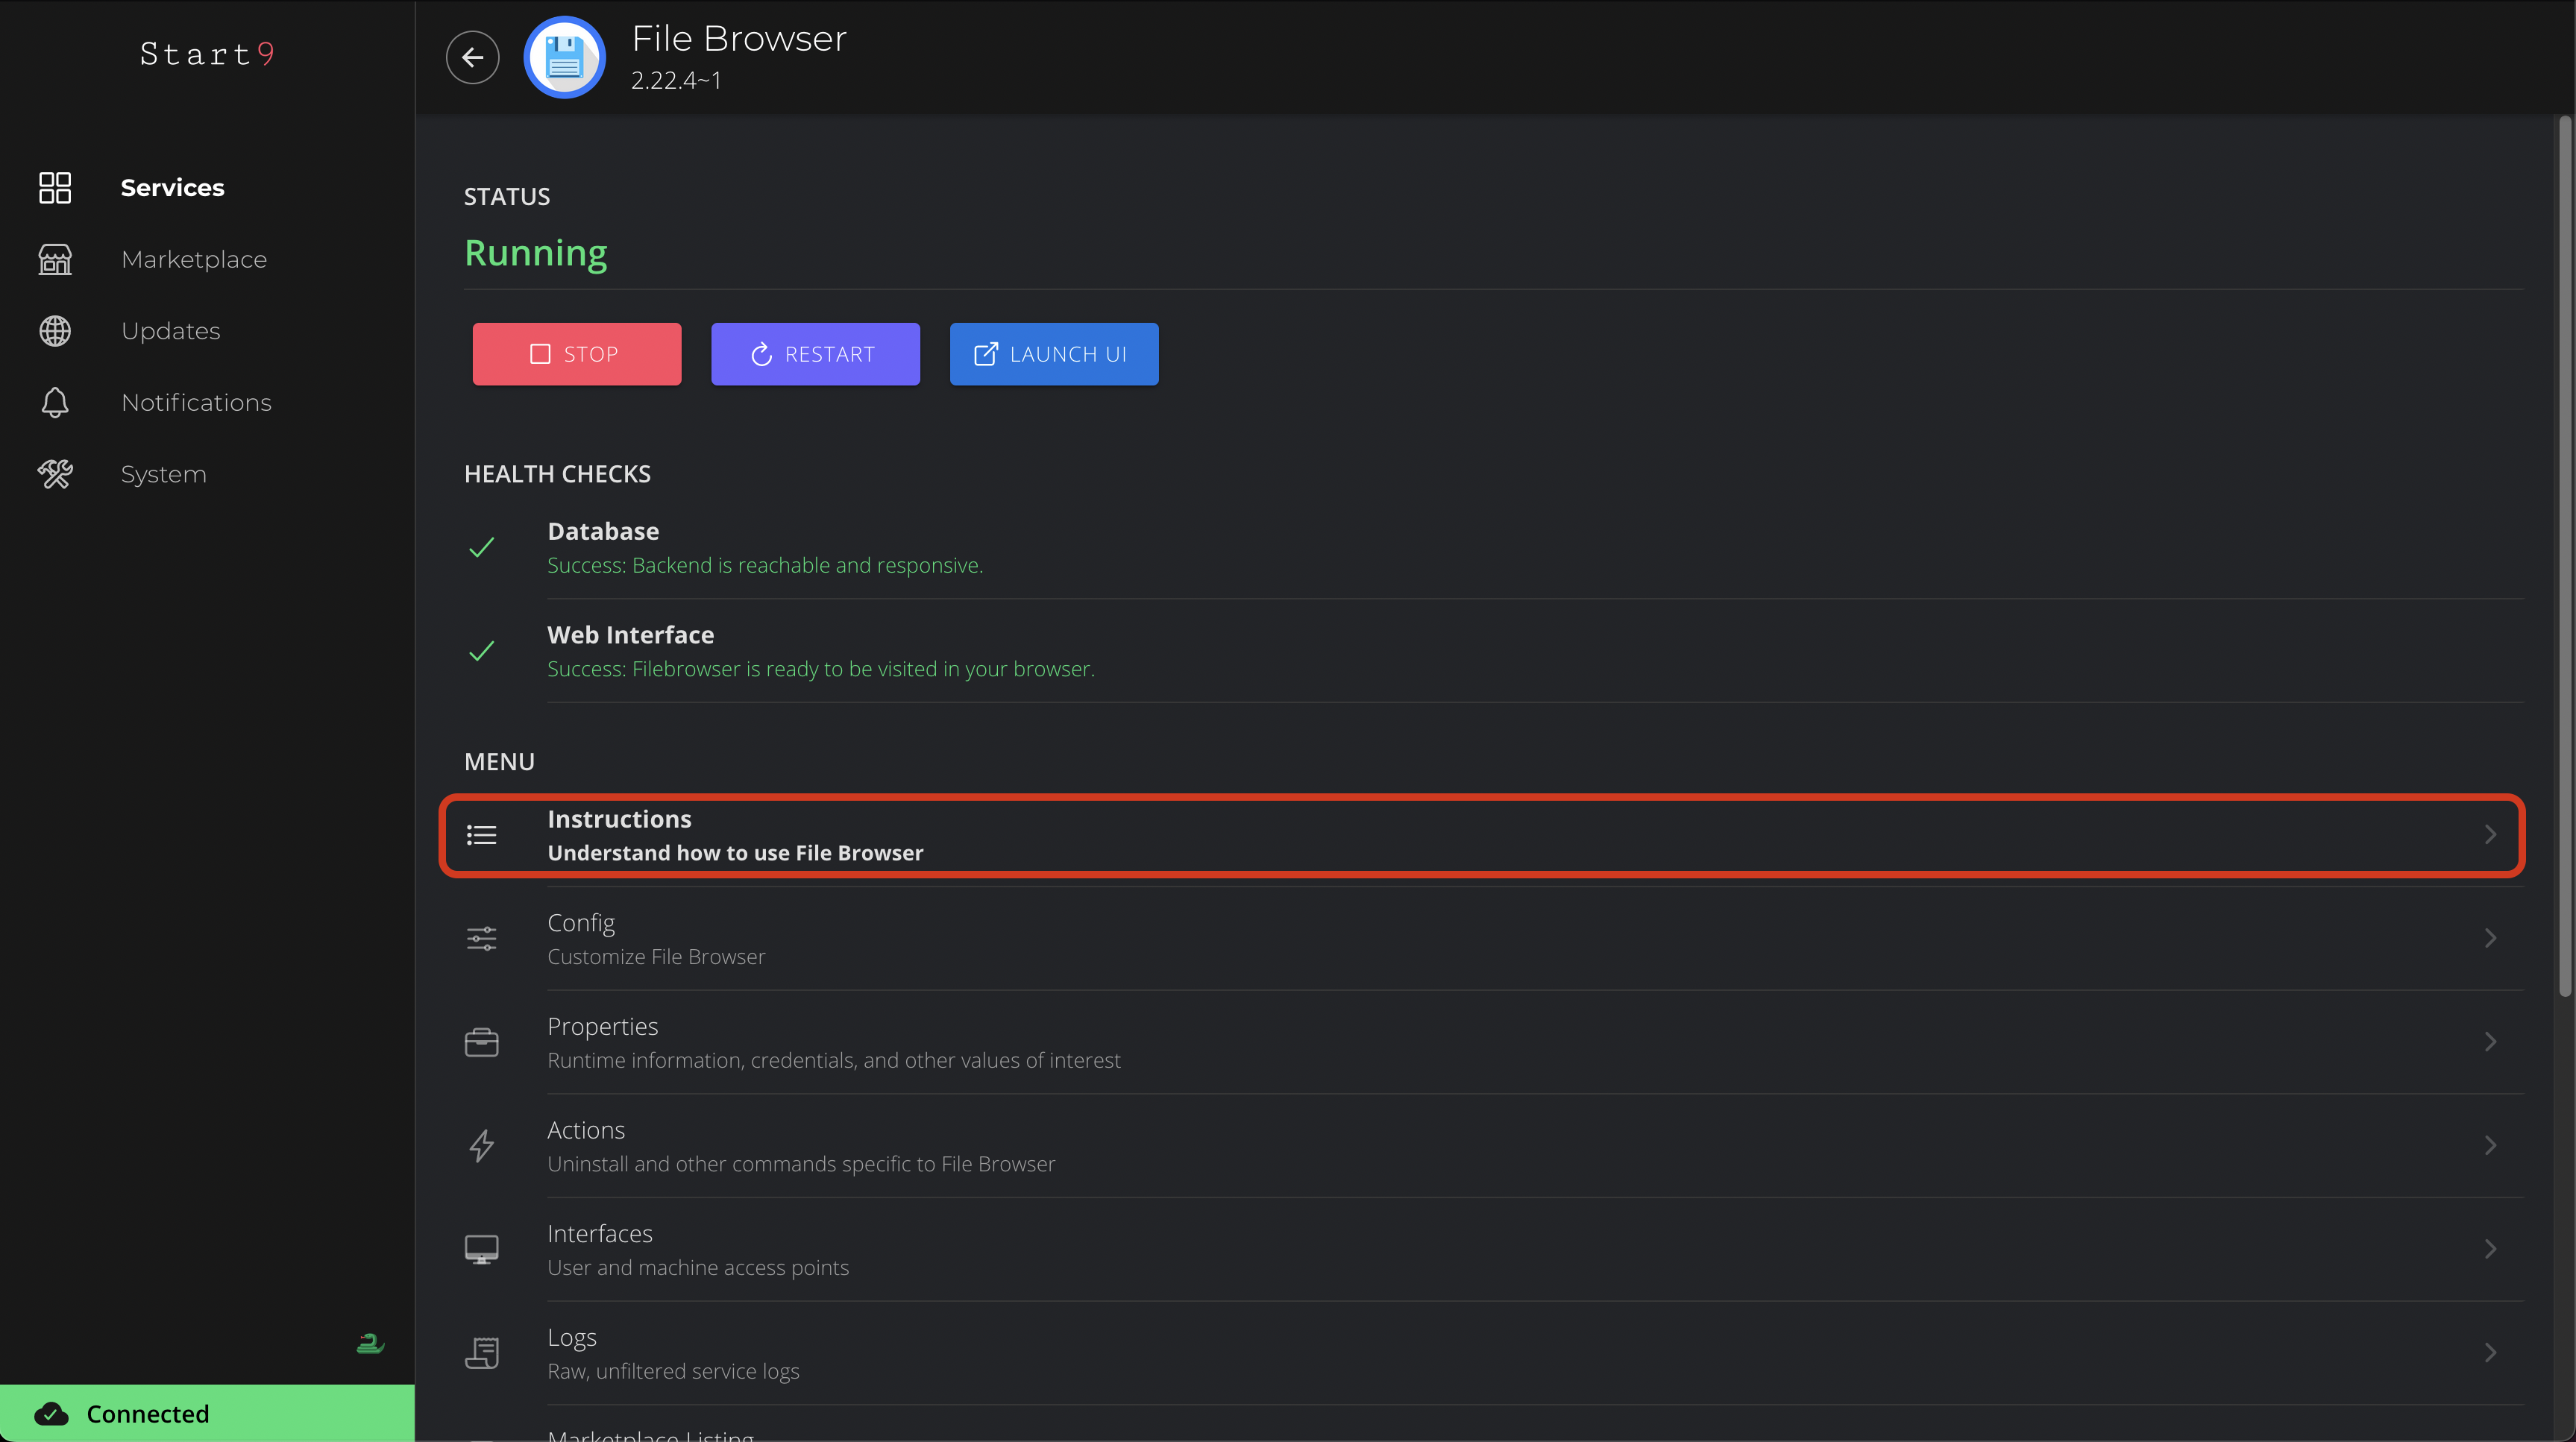Image resolution: width=2576 pixels, height=1442 pixels.
Task: Click the Actions lightning bolt icon
Action: tap(481, 1146)
